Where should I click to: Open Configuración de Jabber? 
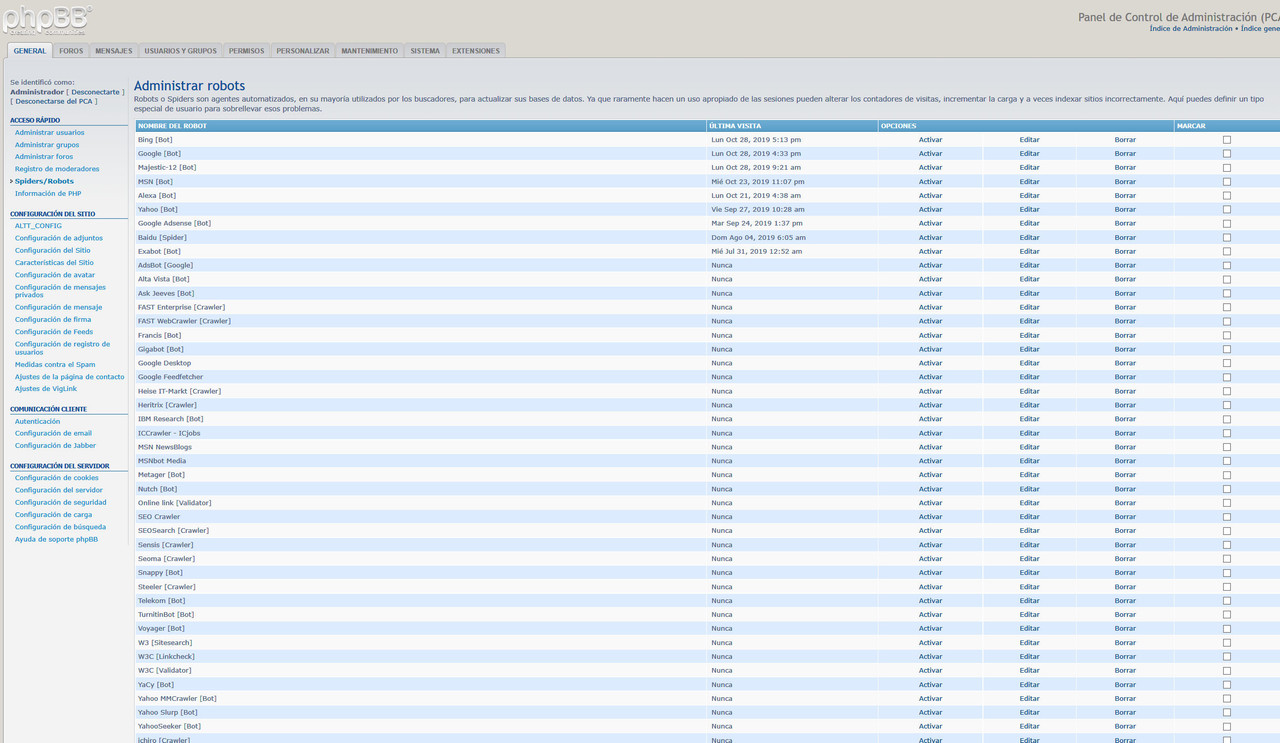[55, 445]
